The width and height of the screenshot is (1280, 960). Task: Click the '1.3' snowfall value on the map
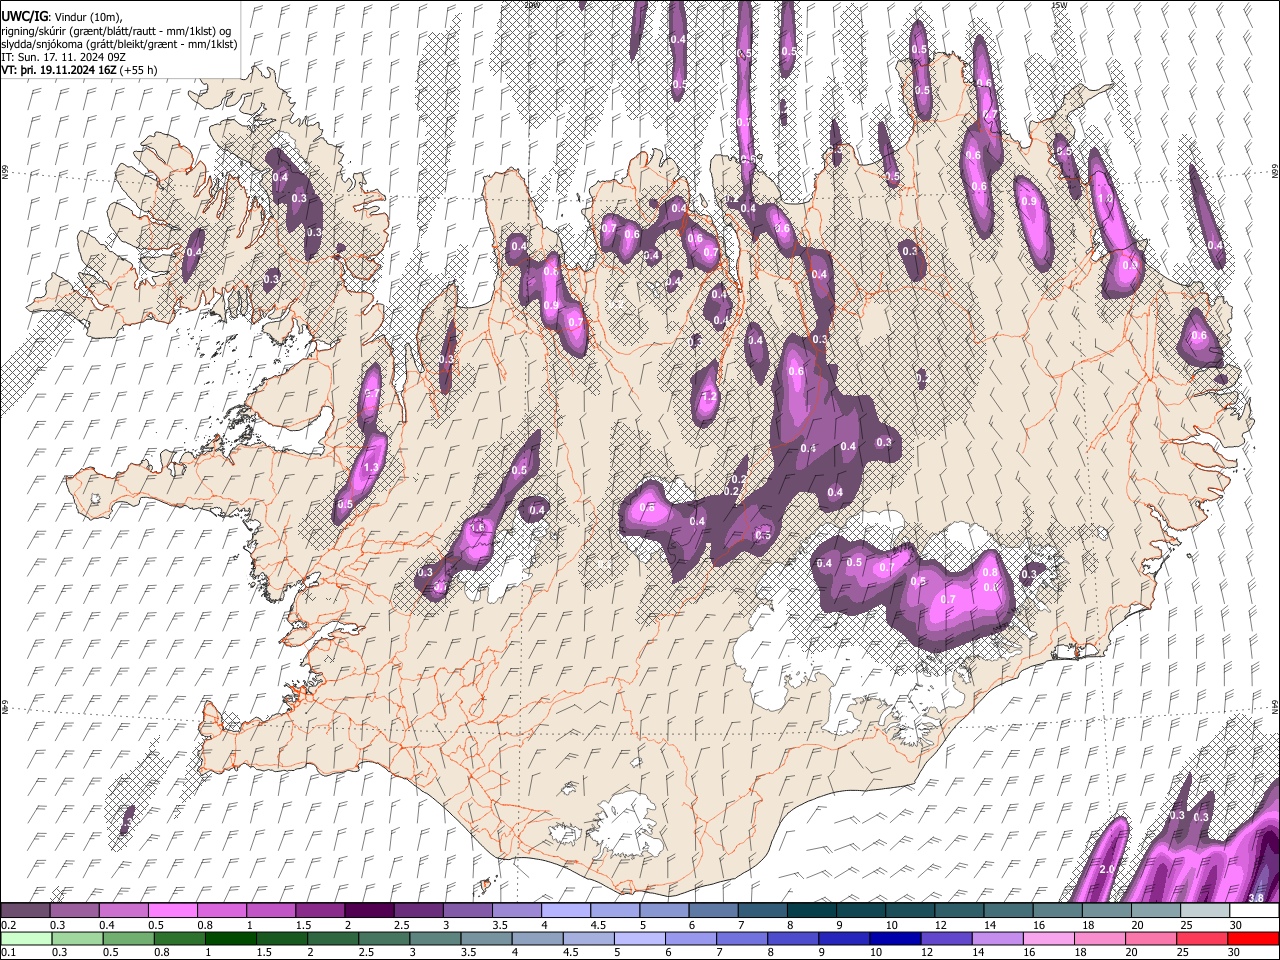point(371,468)
